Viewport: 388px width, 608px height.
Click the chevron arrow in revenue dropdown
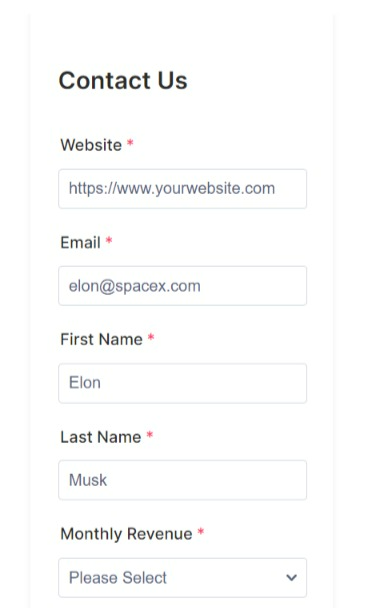(291, 578)
